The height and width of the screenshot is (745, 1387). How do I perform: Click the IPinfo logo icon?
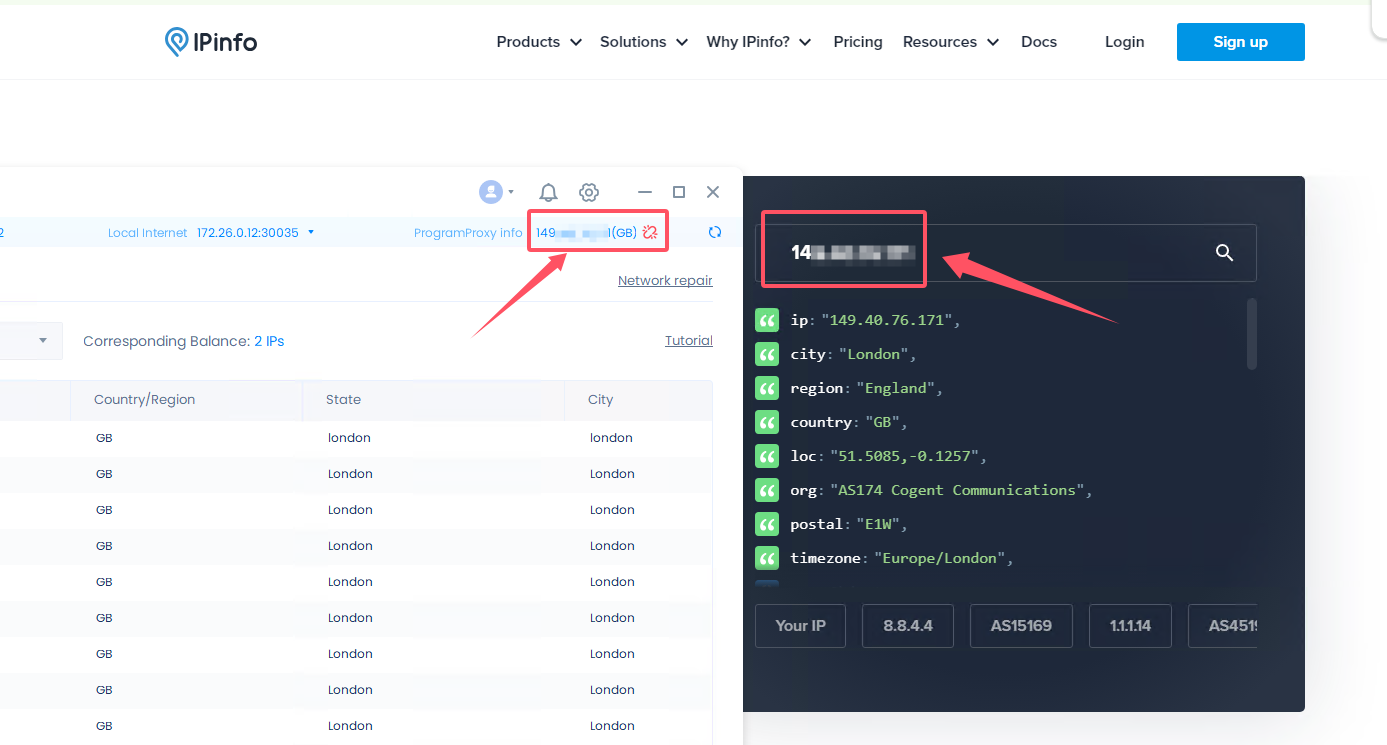177,42
